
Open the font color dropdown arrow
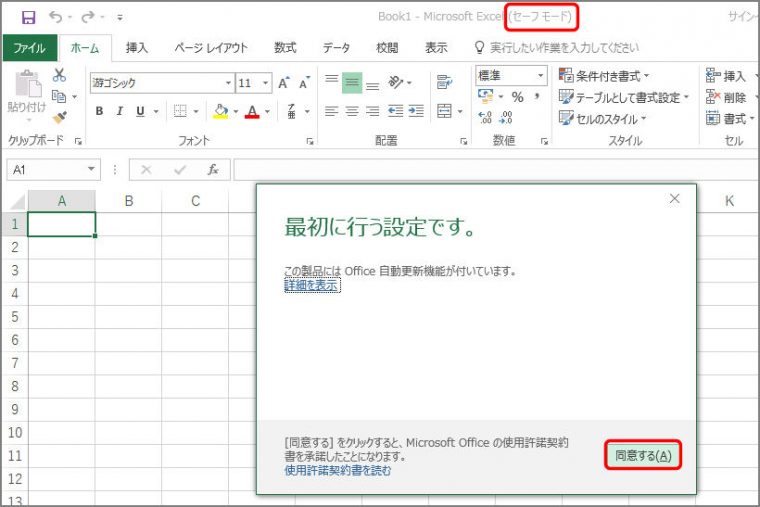[x=267, y=111]
